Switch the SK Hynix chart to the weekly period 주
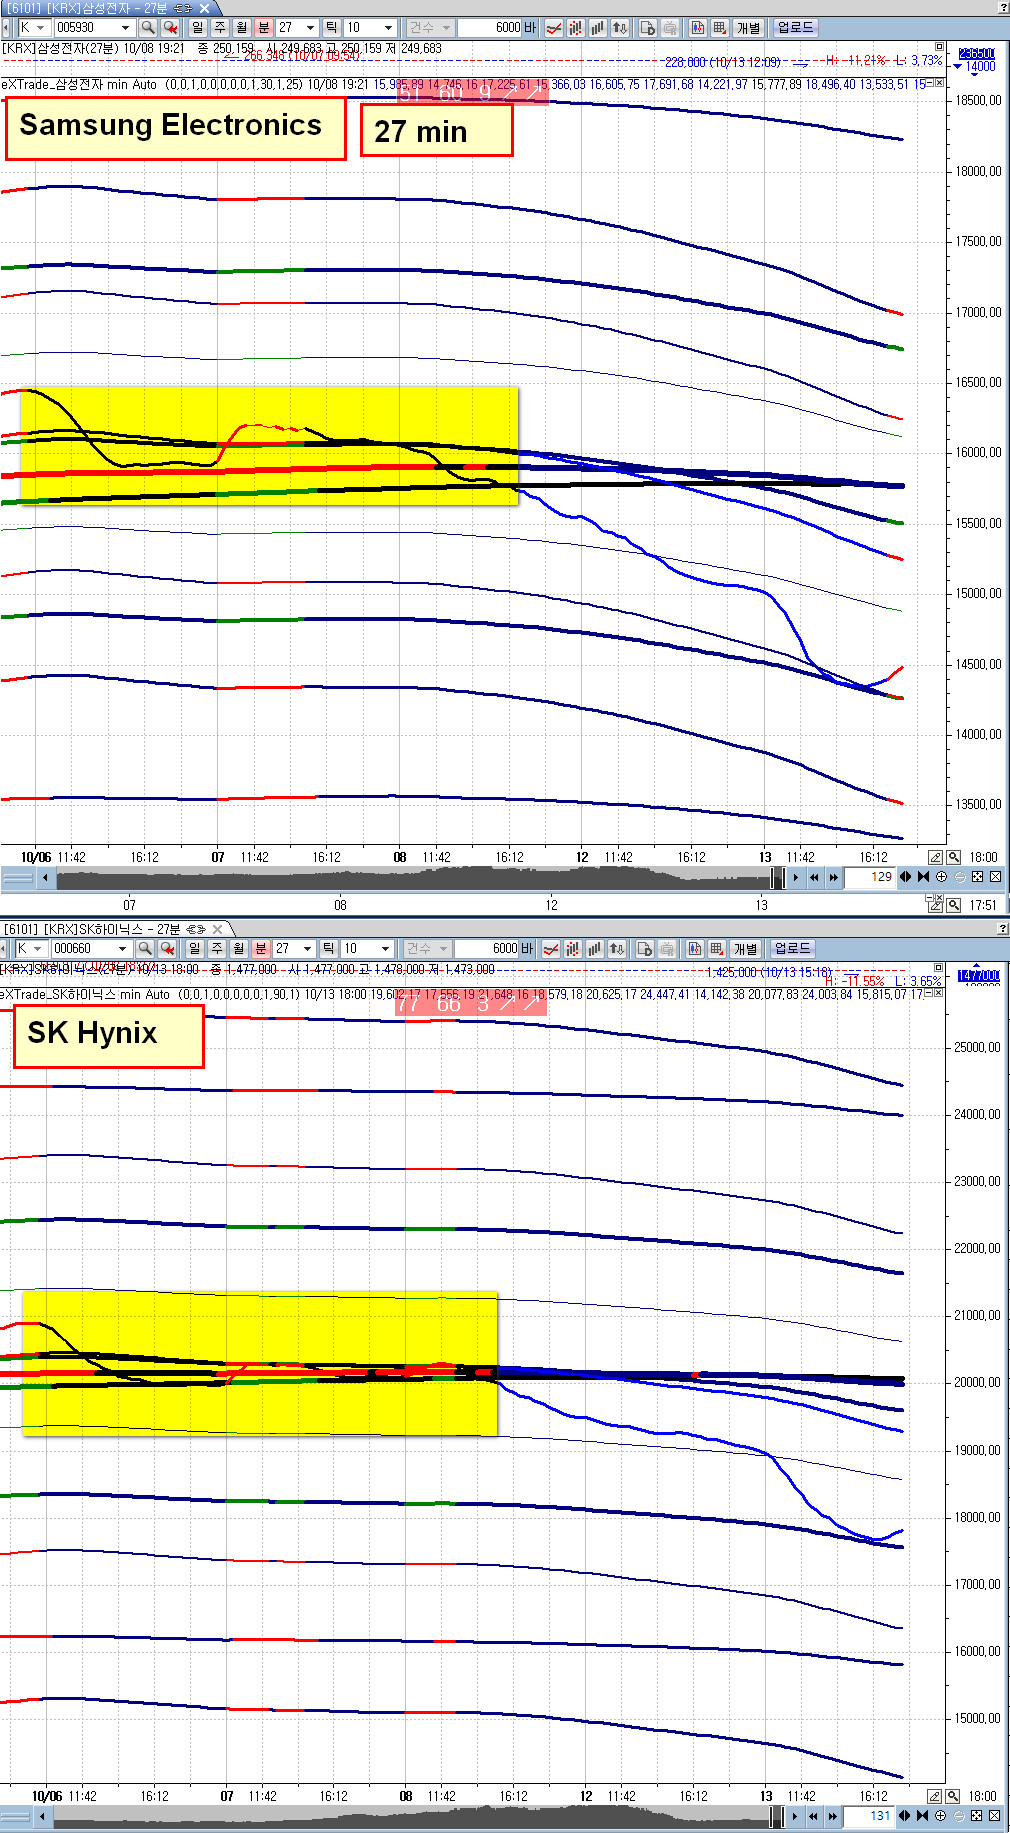The height and width of the screenshot is (1833, 1010). (x=216, y=948)
